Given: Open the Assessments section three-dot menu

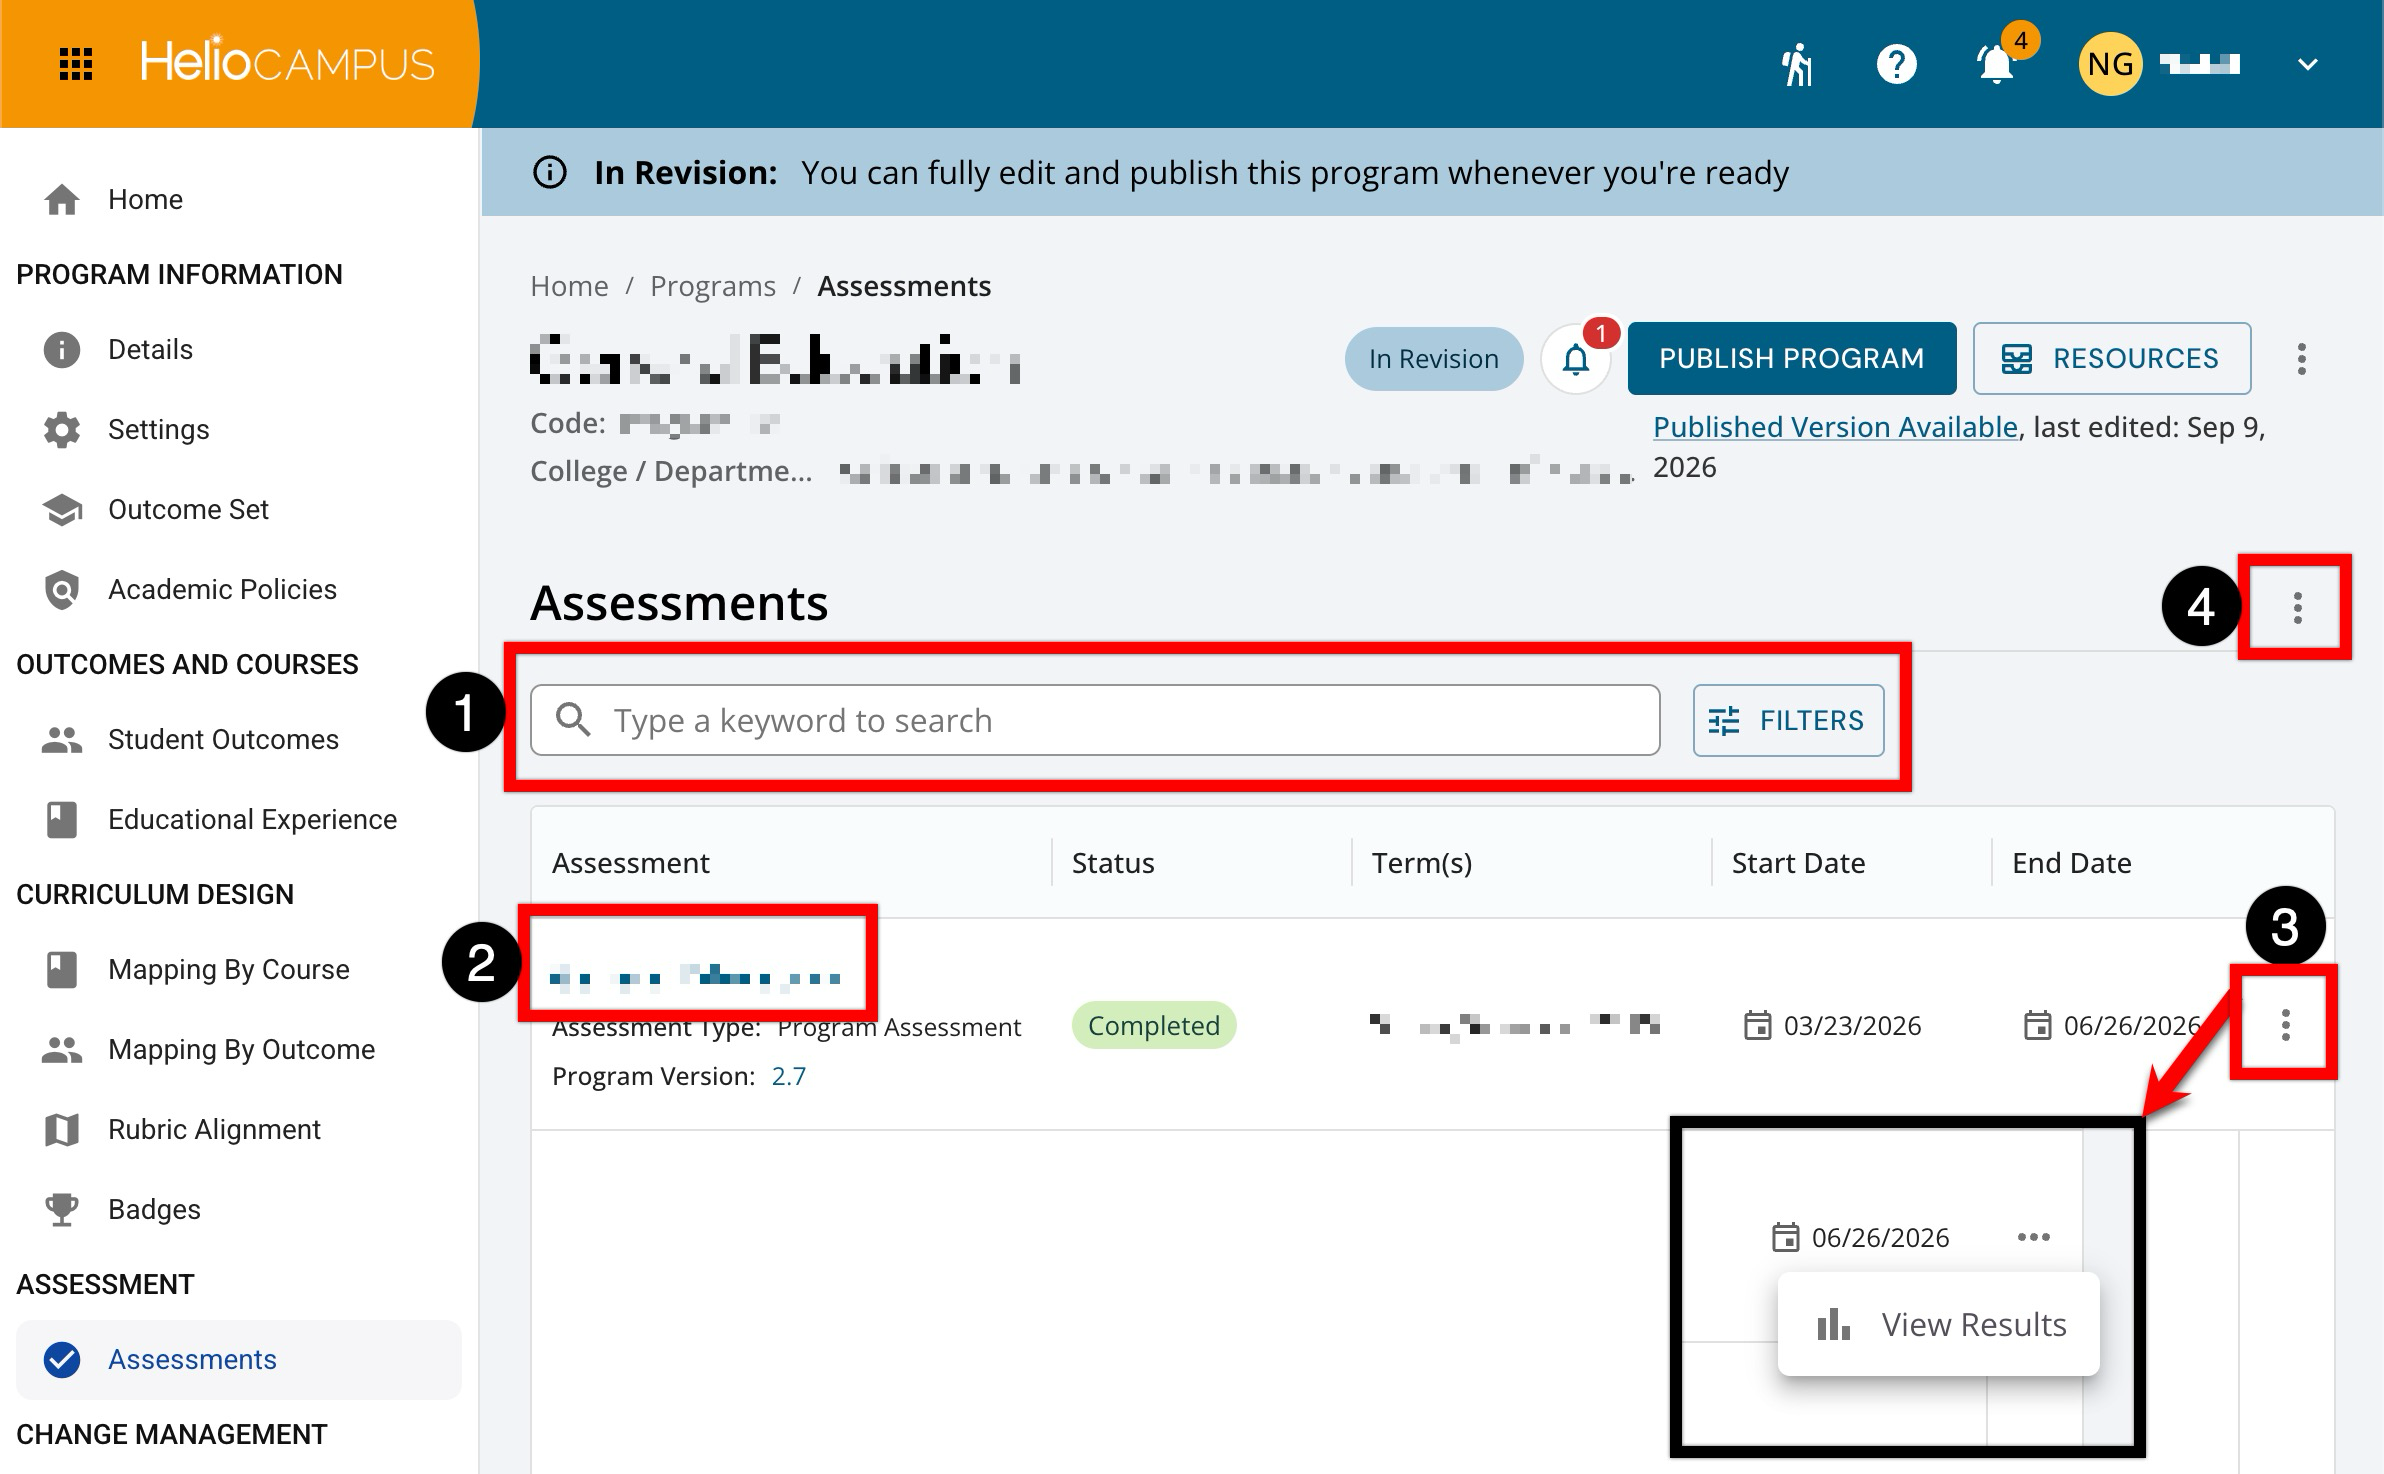Looking at the screenshot, I should 2298,607.
